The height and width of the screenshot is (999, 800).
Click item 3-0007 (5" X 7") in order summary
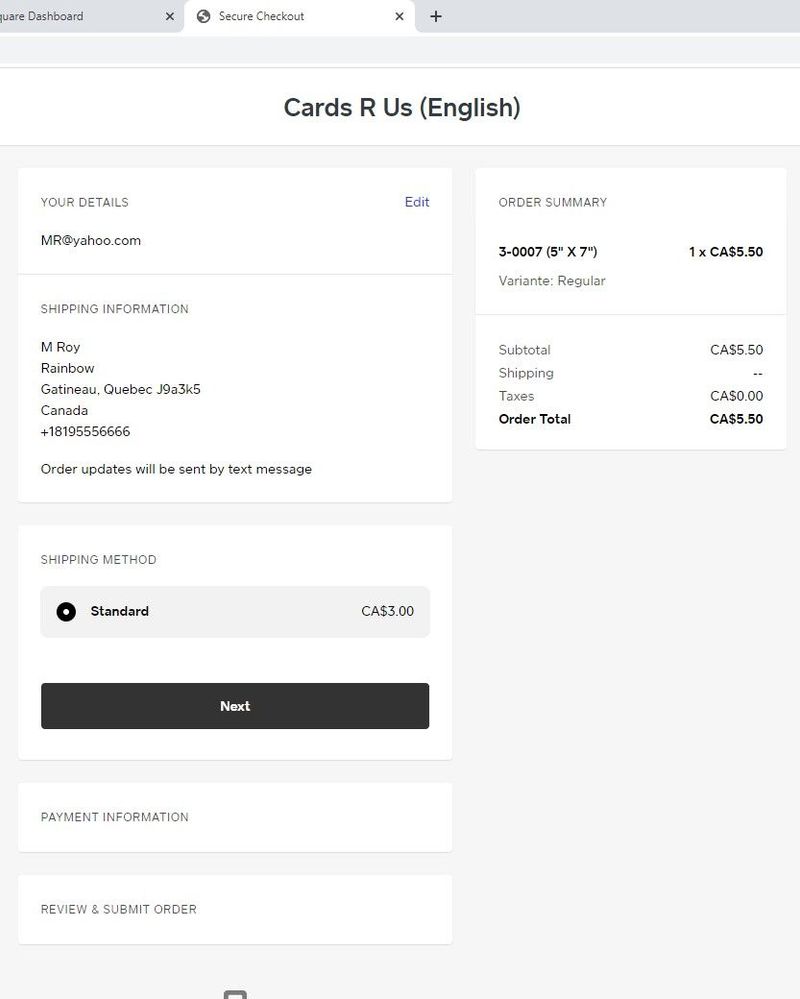[x=548, y=252]
